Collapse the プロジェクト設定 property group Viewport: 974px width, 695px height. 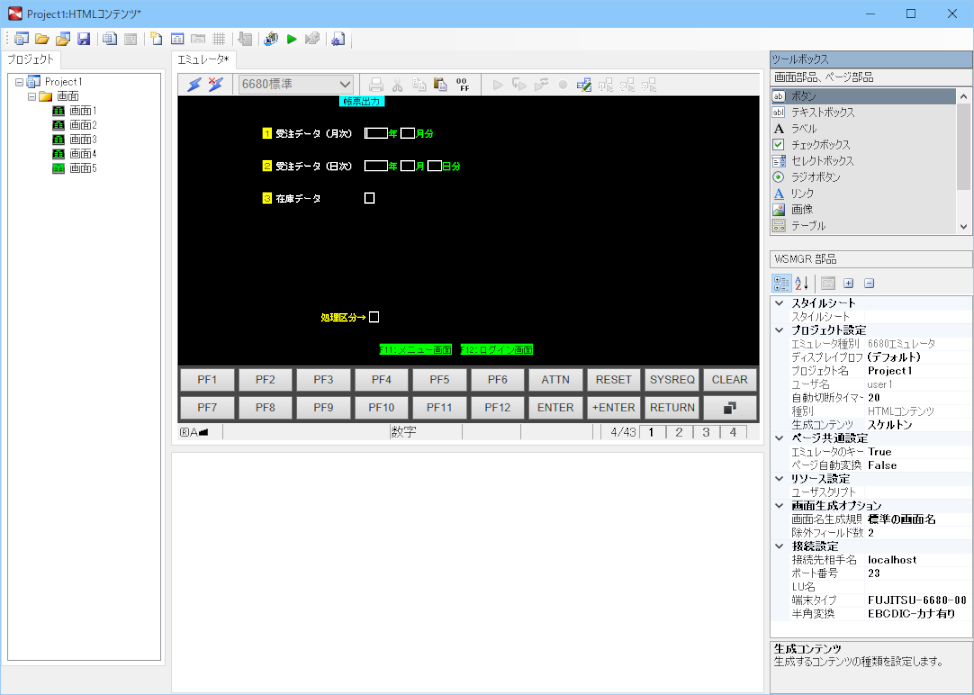pyautogui.click(x=780, y=330)
